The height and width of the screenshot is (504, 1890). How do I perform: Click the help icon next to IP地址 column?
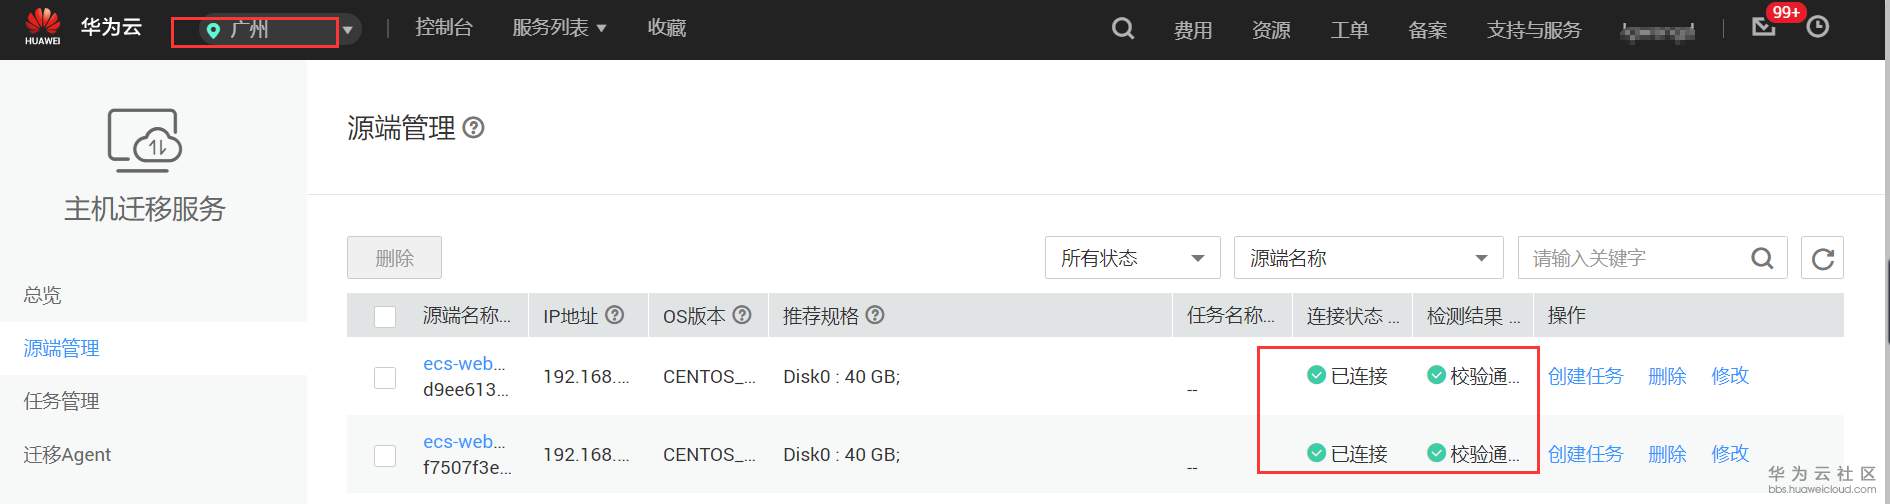pyautogui.click(x=615, y=315)
